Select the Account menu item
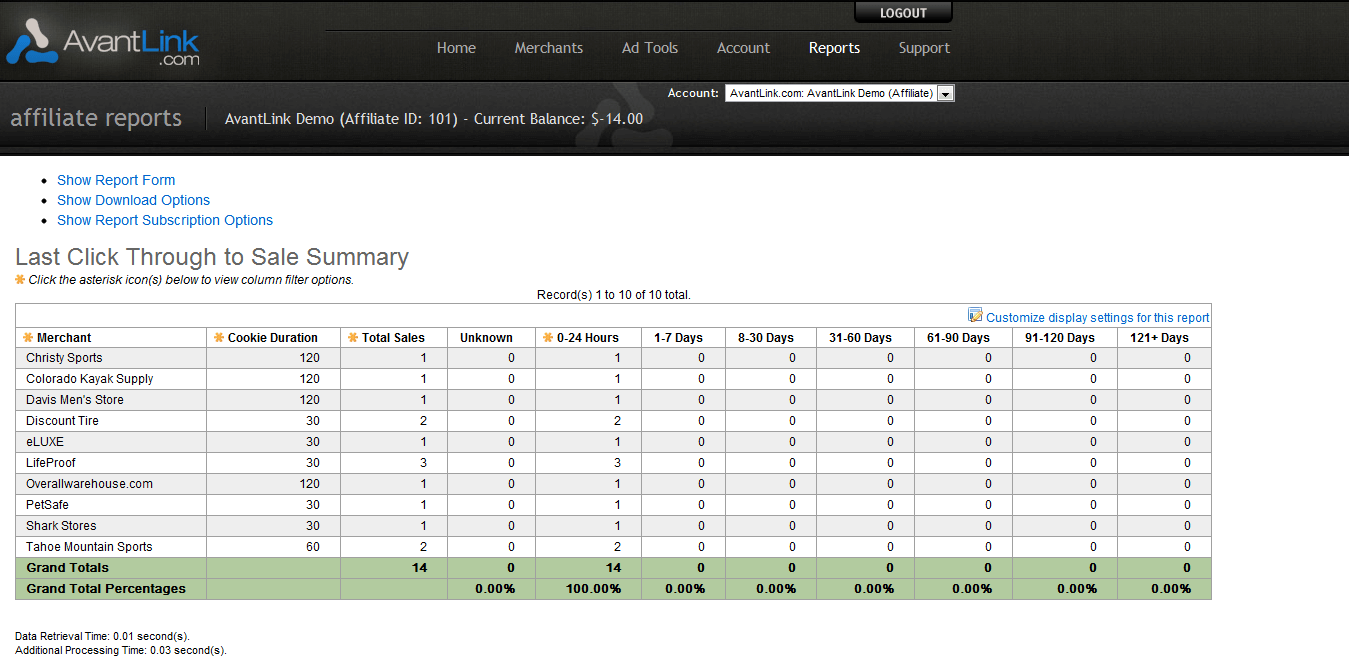The image size is (1349, 667). tap(743, 48)
